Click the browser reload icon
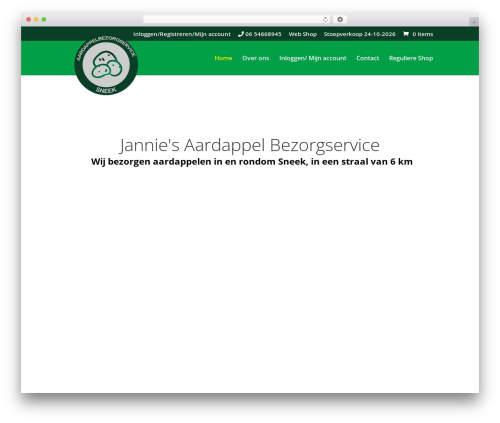Viewport: 500px width, 423px height. (x=325, y=19)
